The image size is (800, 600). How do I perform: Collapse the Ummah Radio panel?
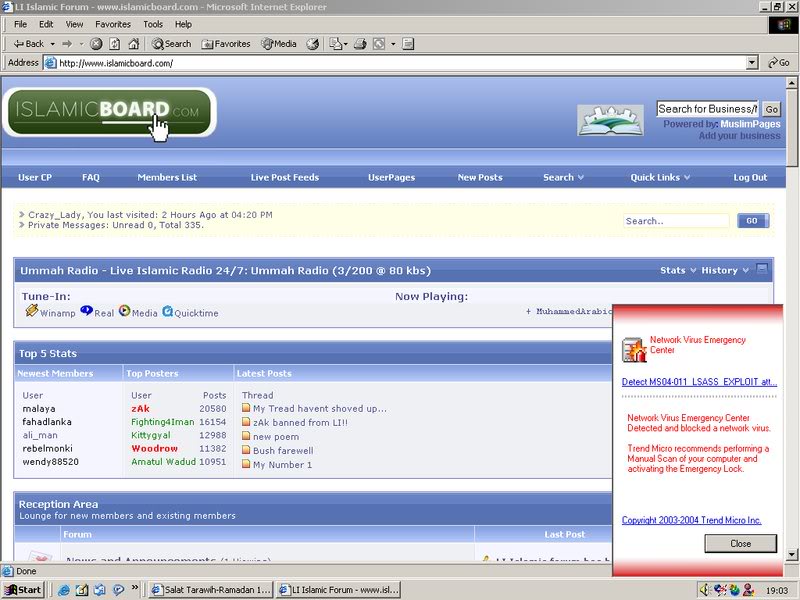coord(761,269)
